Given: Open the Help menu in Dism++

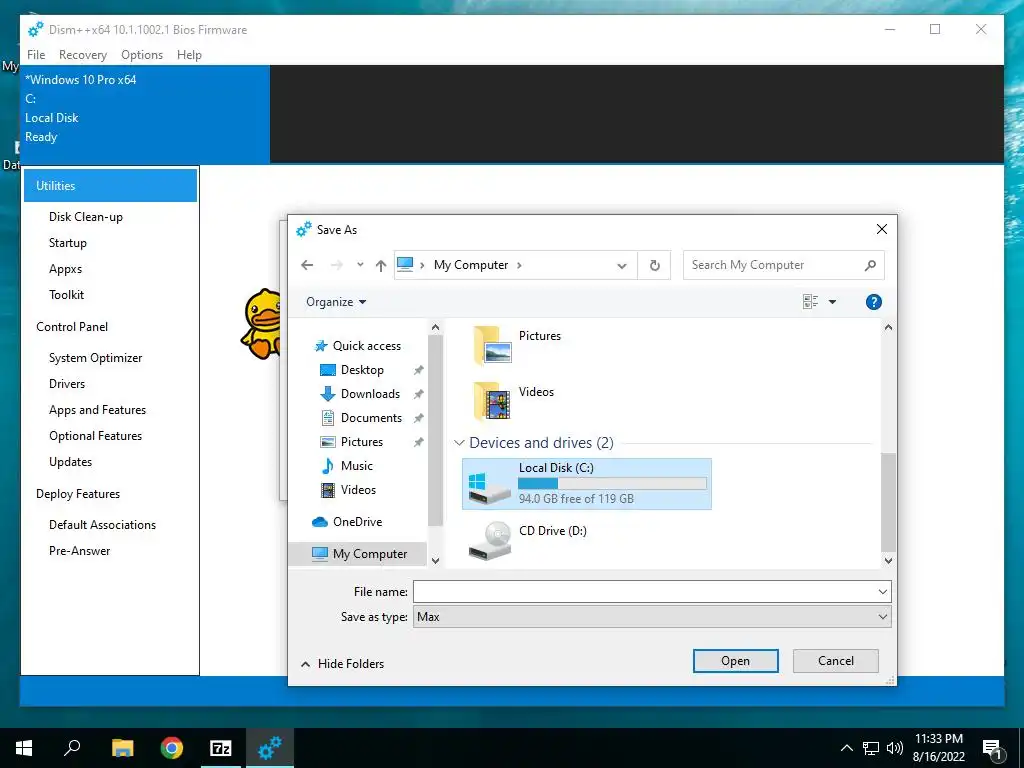Looking at the screenshot, I should click(189, 55).
